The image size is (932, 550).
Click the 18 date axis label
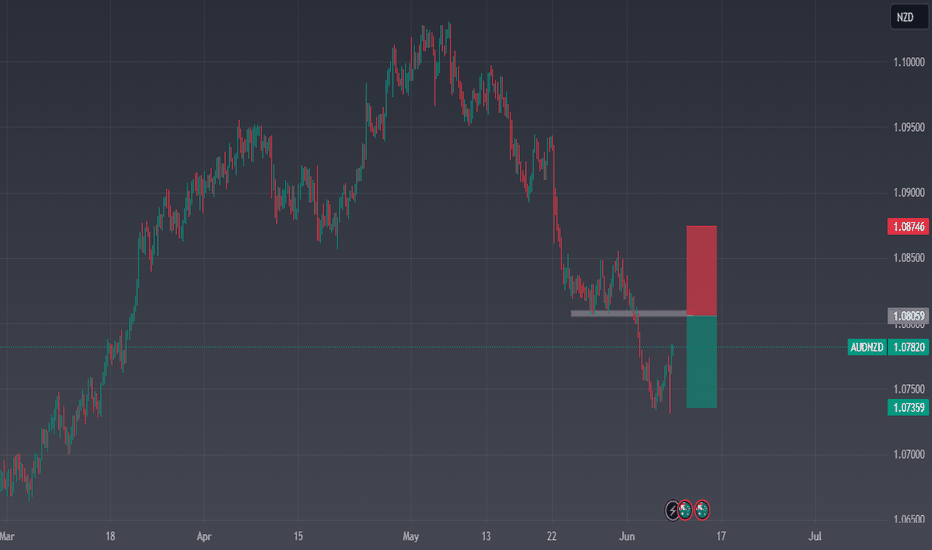[110, 536]
